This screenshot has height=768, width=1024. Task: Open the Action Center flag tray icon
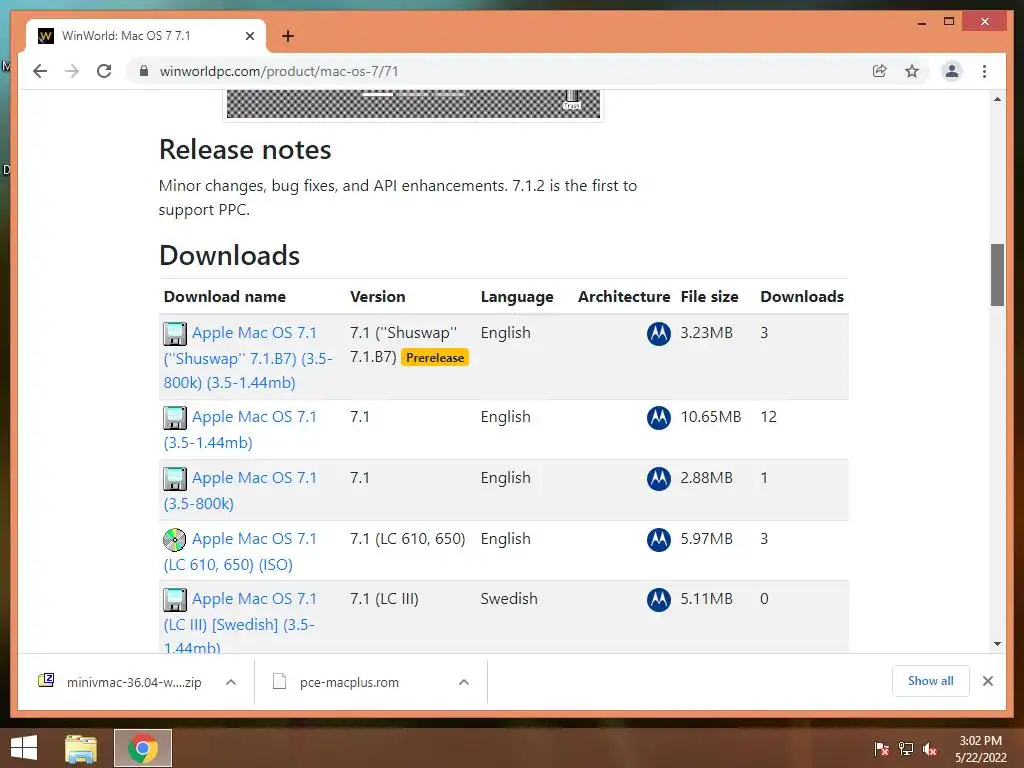click(881, 749)
